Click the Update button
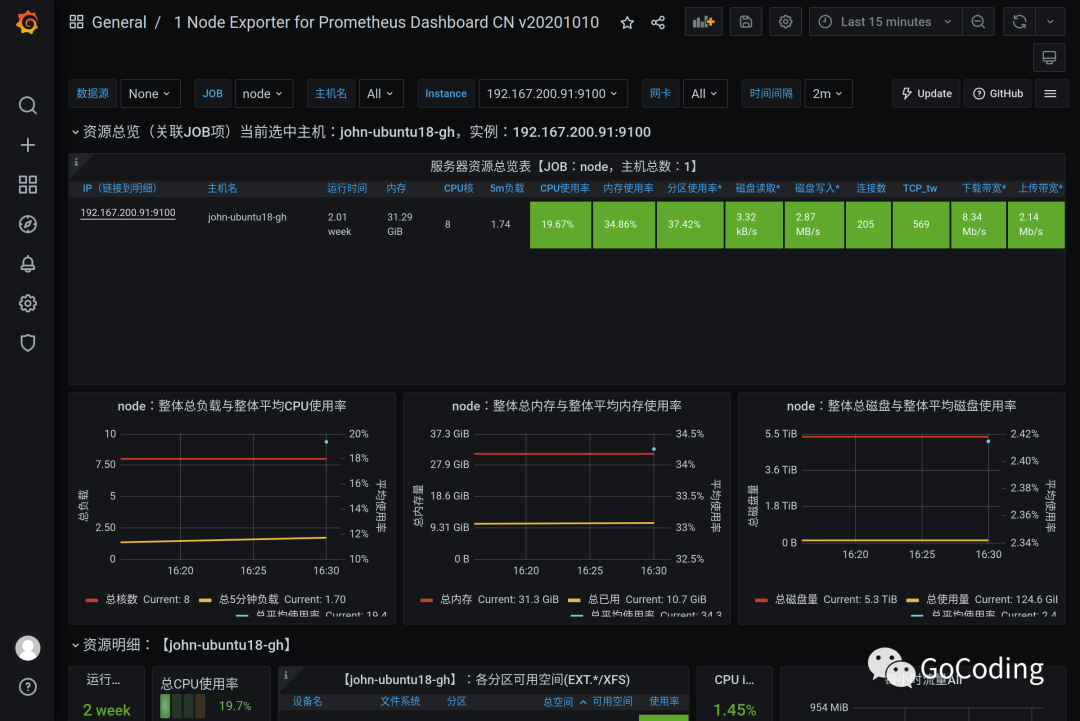Screen dimensions: 1080x721 pos(926,94)
